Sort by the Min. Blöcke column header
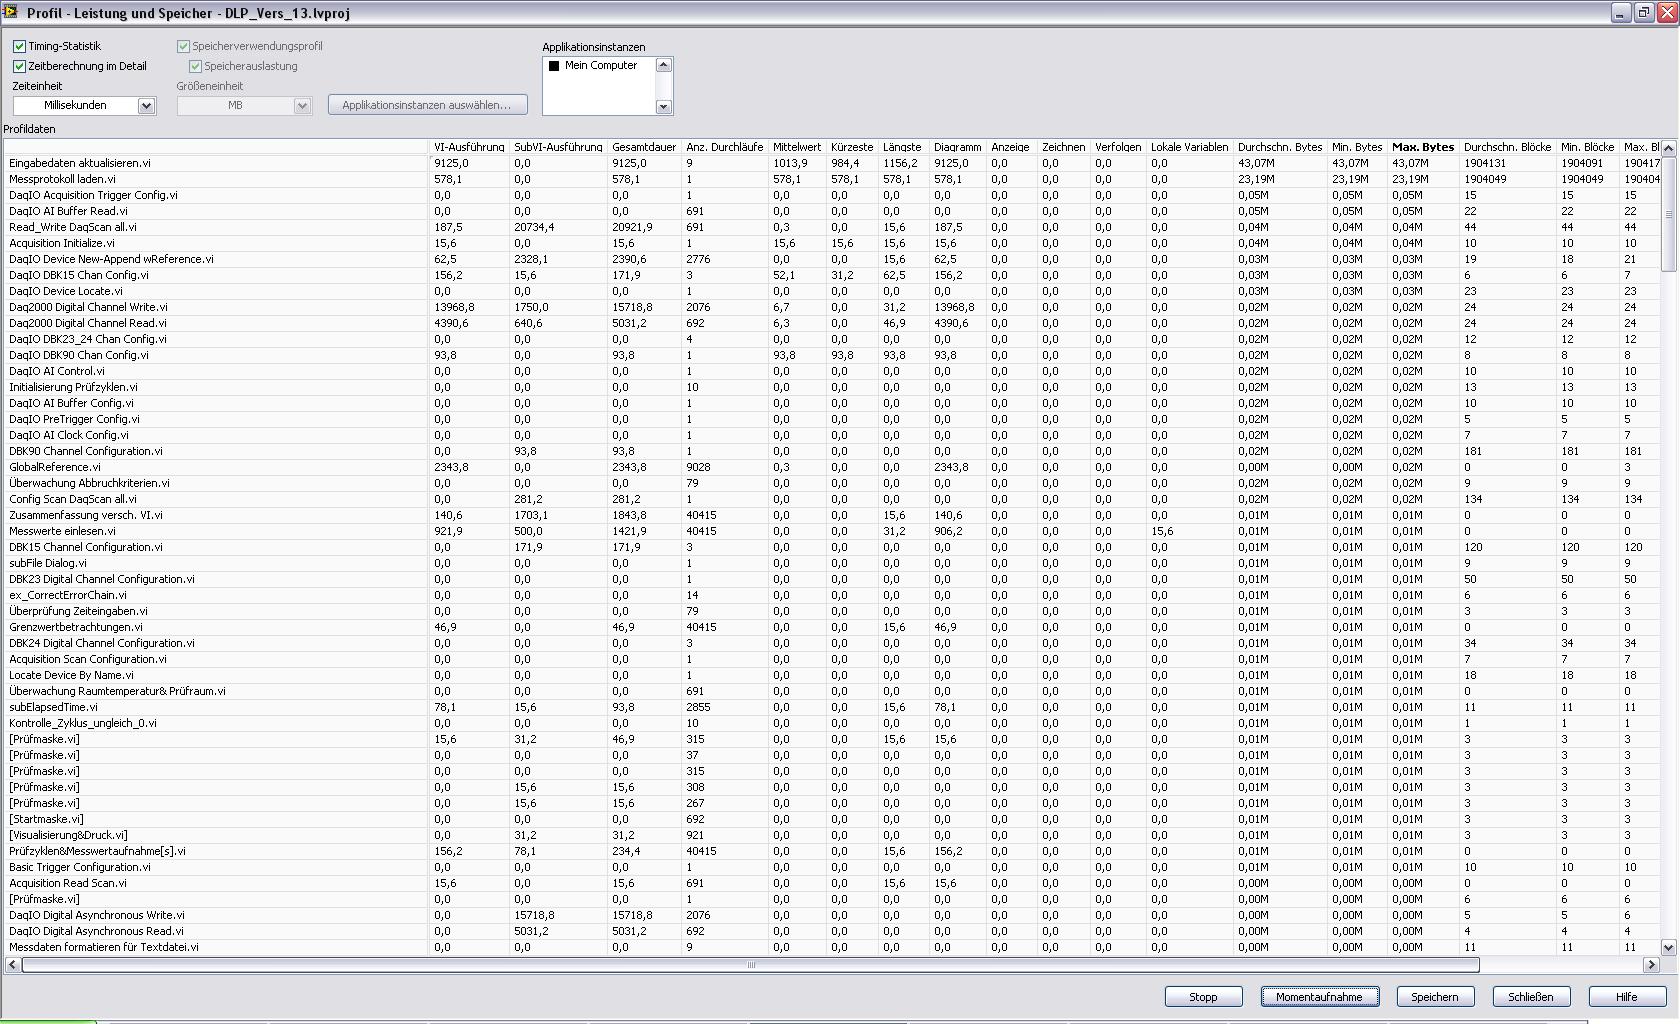This screenshot has height=1024, width=1680. coord(1587,147)
